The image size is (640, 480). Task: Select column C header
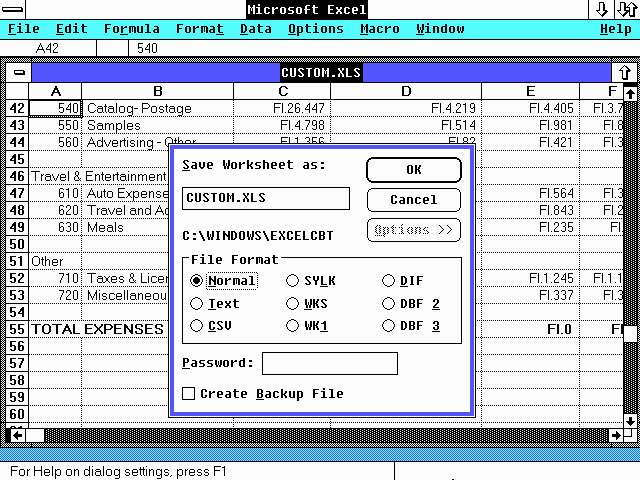tap(282, 91)
